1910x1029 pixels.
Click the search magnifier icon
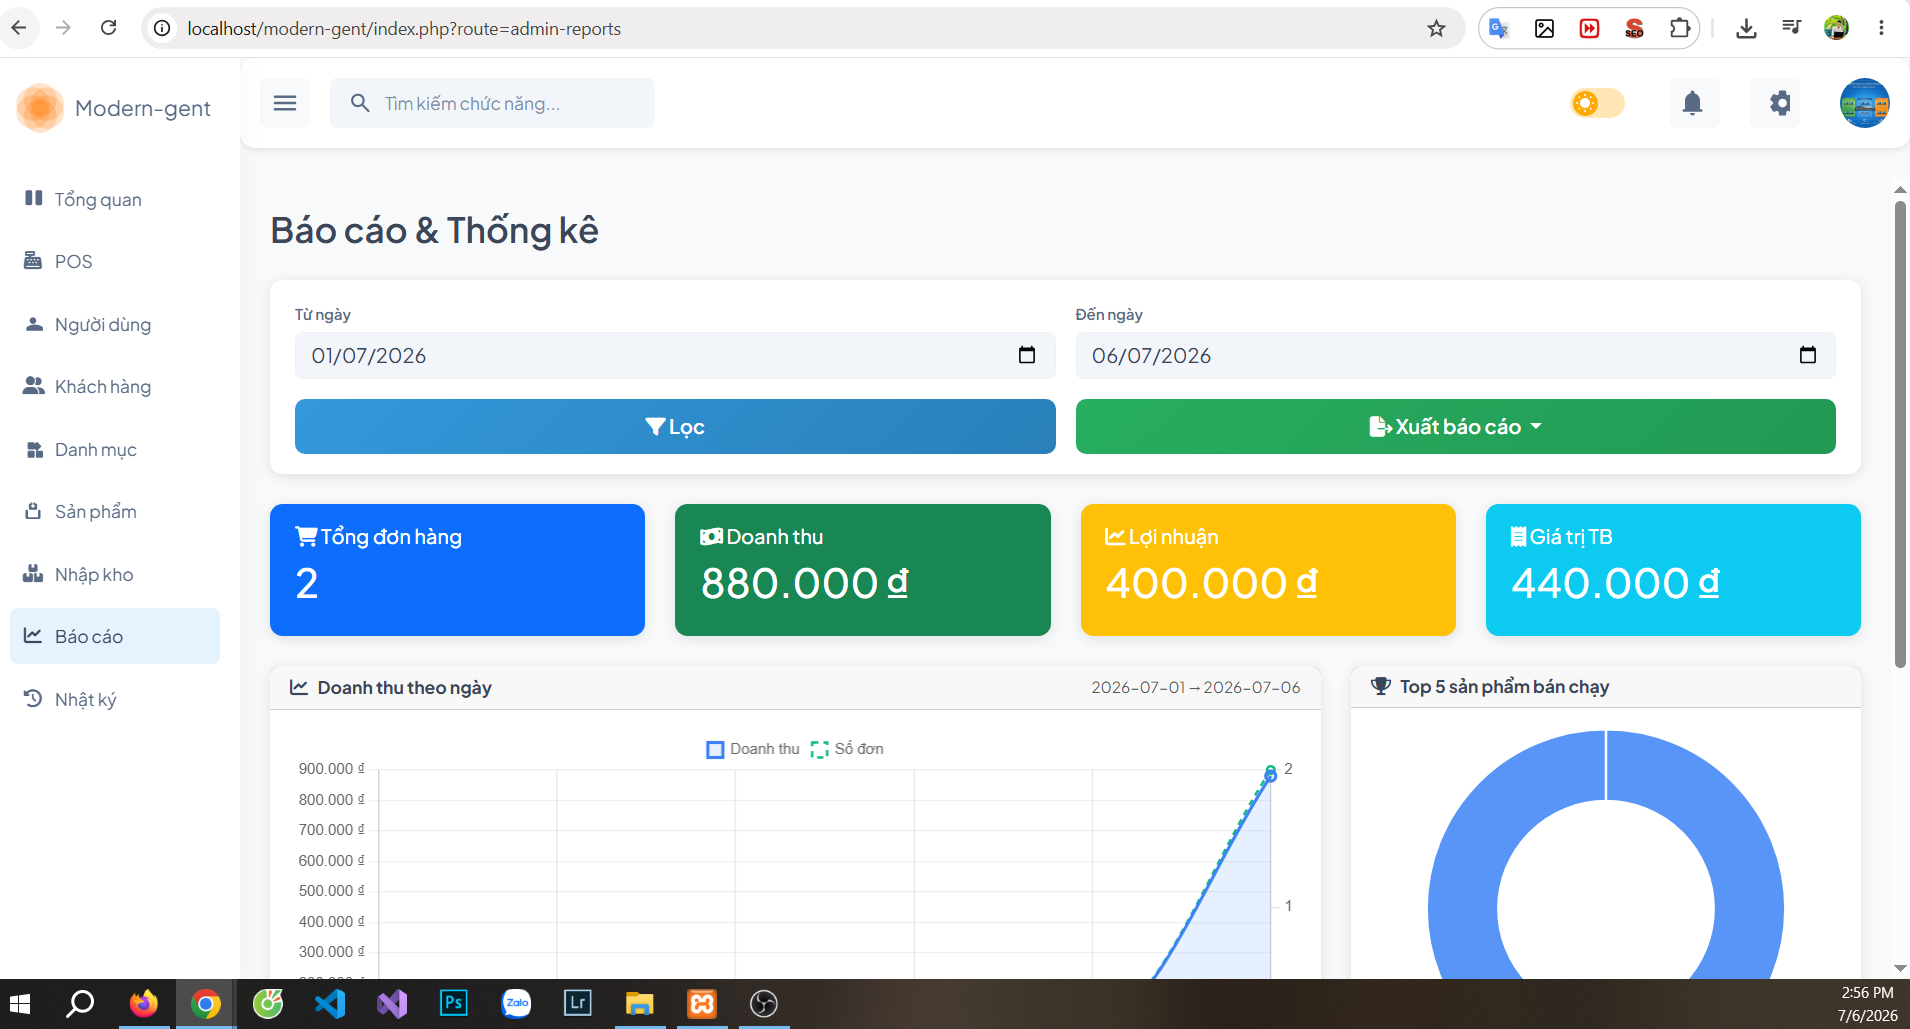point(360,103)
